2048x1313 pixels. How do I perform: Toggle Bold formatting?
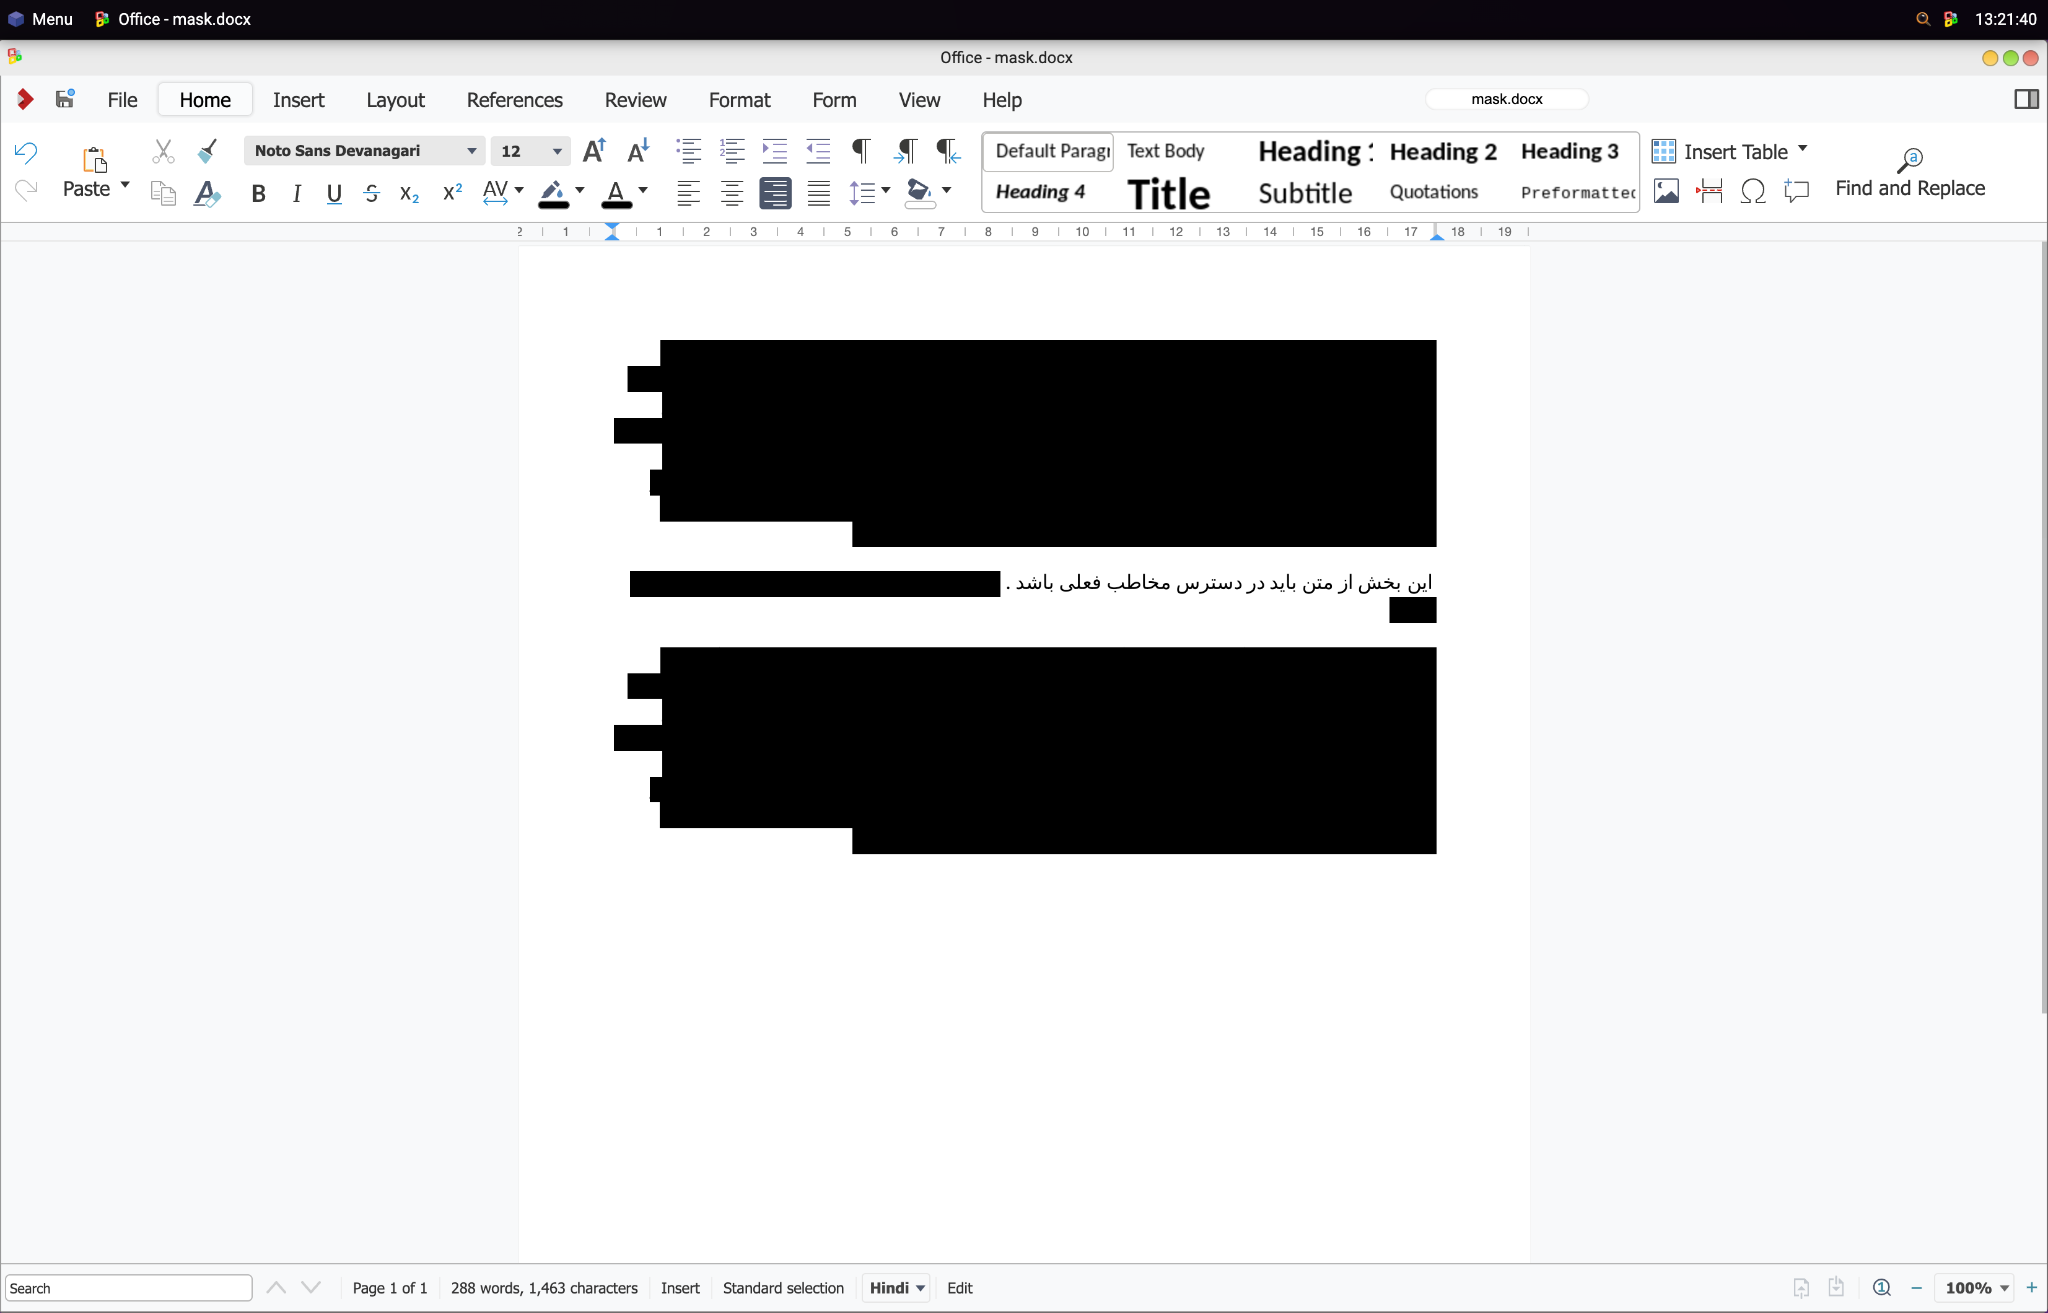(258, 194)
